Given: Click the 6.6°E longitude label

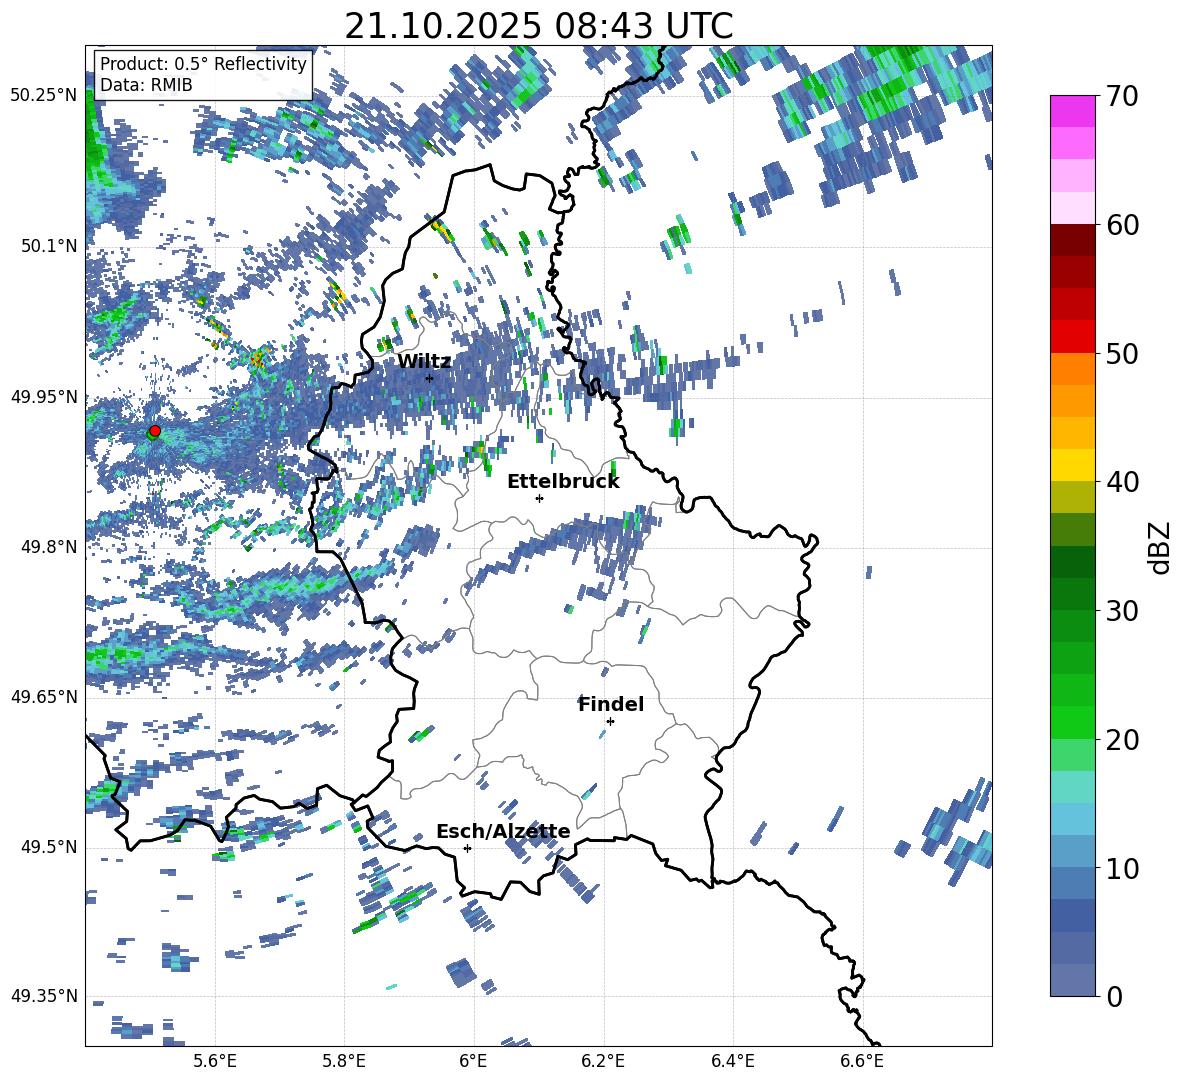Looking at the screenshot, I should 862,1061.
